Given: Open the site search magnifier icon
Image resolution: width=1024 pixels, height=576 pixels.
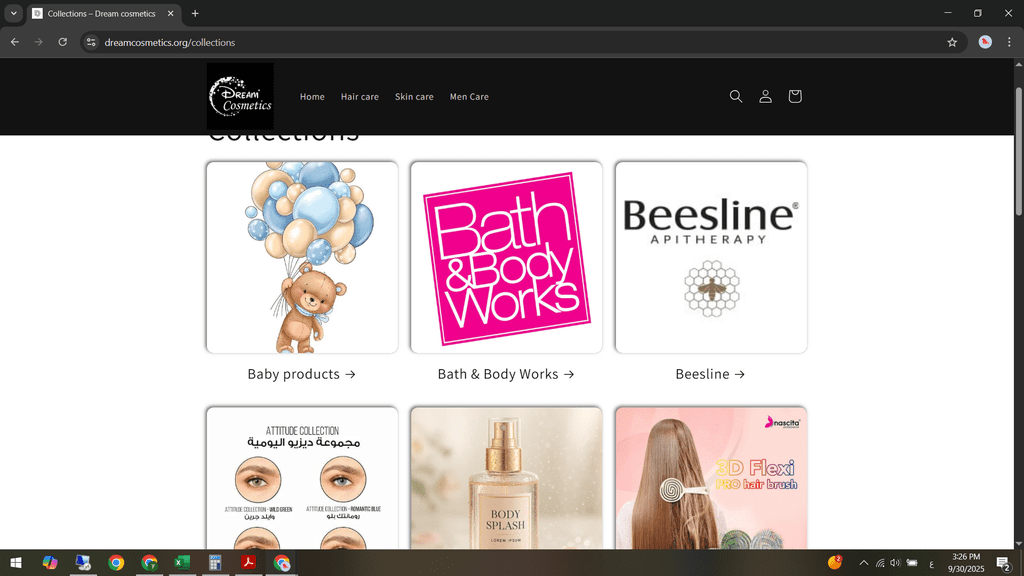Looking at the screenshot, I should tap(735, 97).
